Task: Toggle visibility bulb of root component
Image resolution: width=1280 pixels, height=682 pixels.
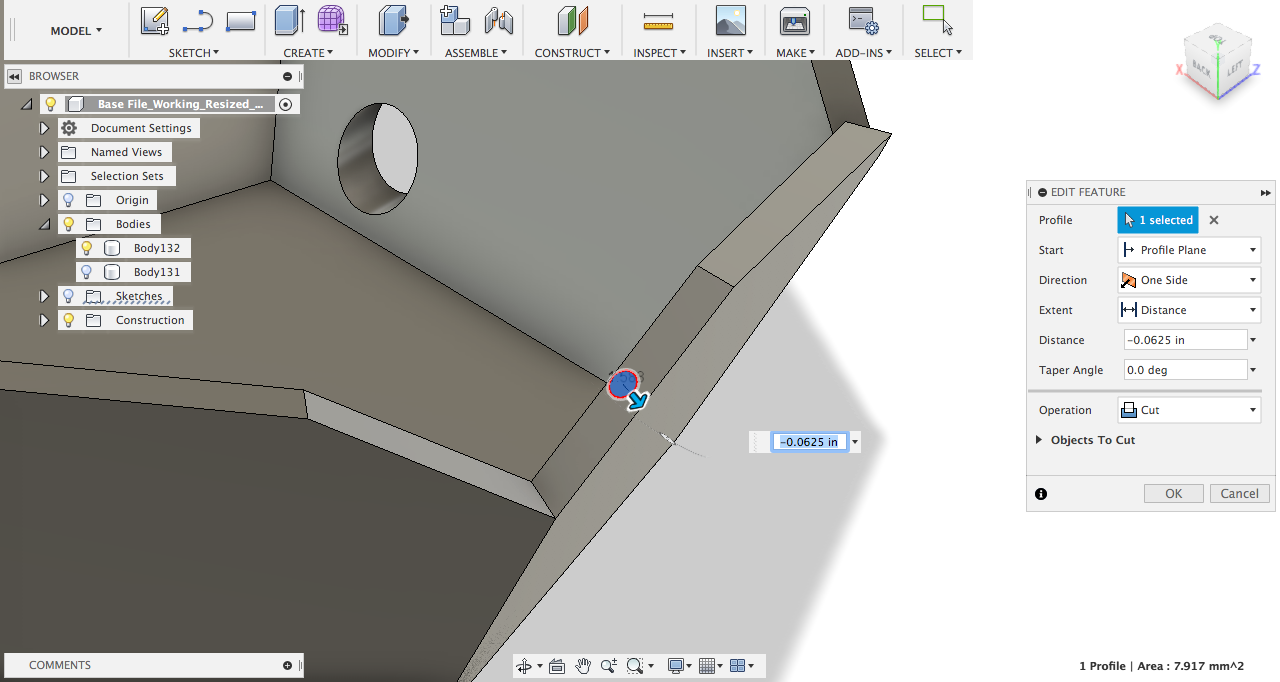Action: point(50,104)
